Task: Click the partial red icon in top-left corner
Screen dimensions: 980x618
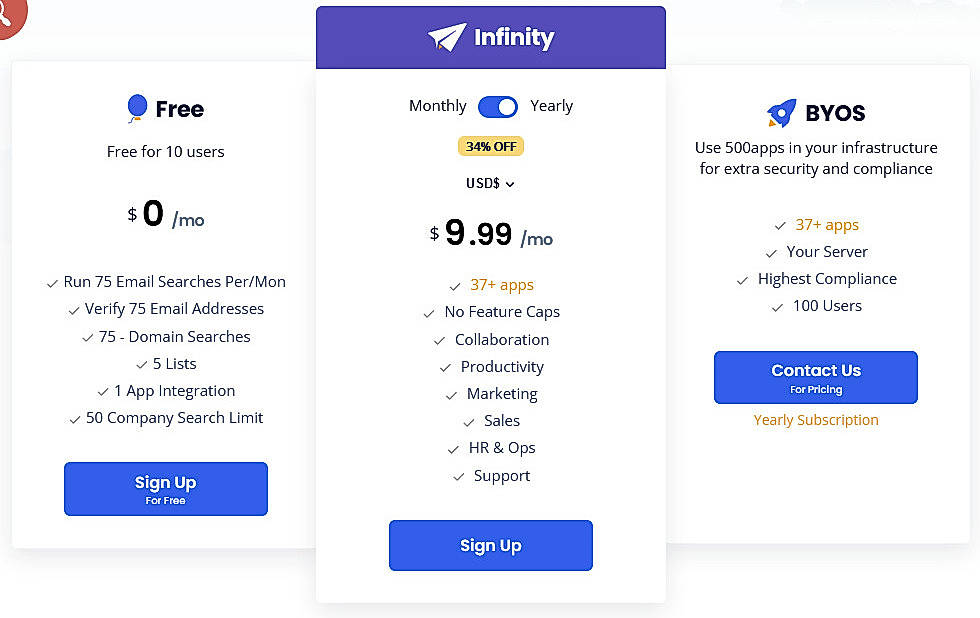Action: click(8, 14)
